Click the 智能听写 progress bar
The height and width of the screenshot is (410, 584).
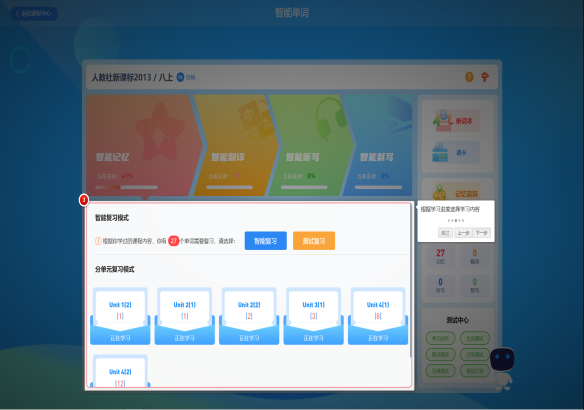(x=304, y=187)
